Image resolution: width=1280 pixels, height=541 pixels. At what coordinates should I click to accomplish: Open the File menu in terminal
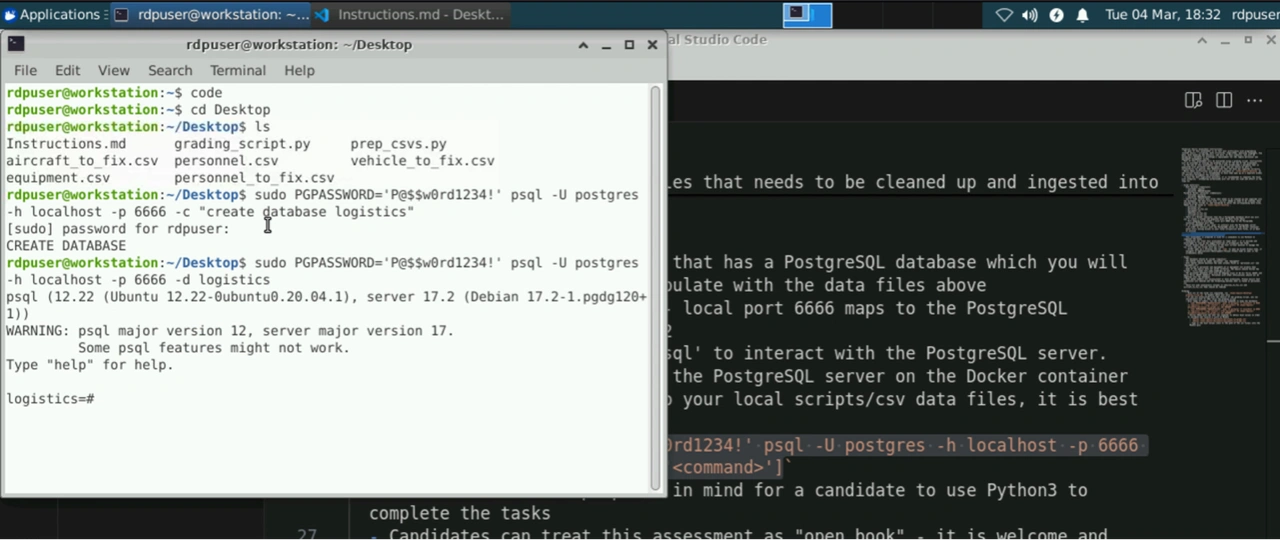tap(25, 70)
